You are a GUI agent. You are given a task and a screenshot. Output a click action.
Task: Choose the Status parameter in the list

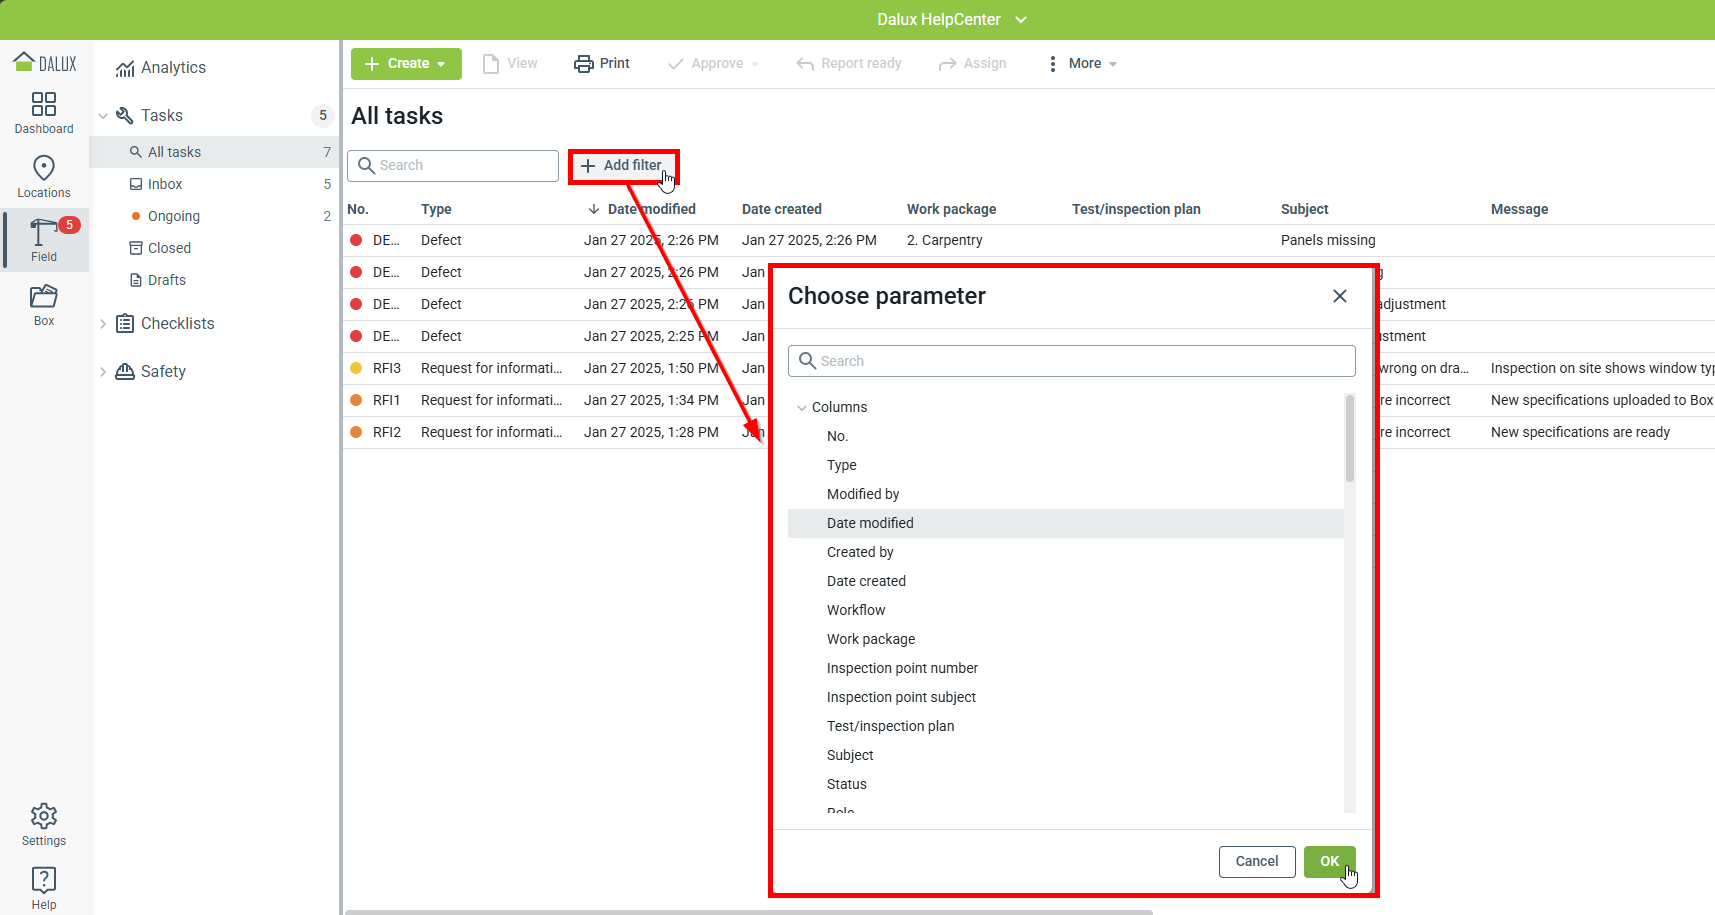click(846, 784)
